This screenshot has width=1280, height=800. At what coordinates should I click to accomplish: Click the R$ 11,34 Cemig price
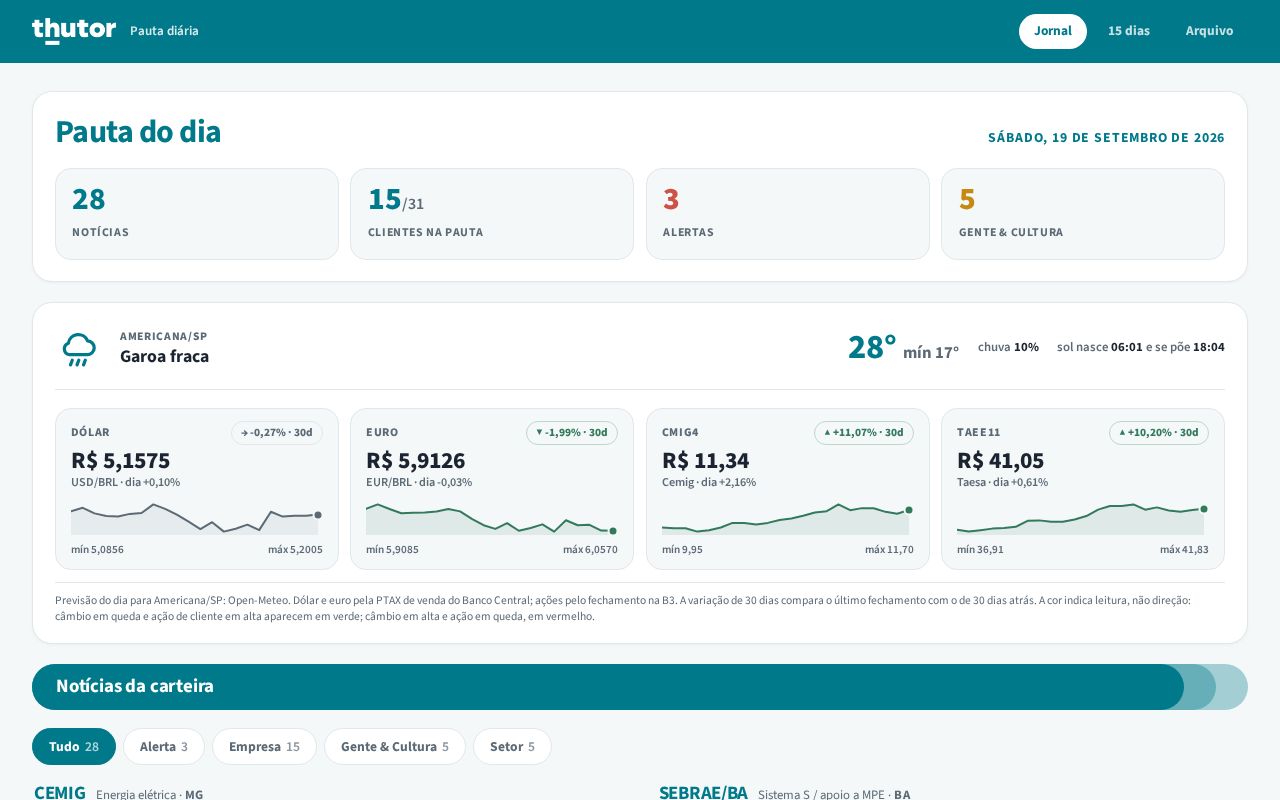[706, 461]
